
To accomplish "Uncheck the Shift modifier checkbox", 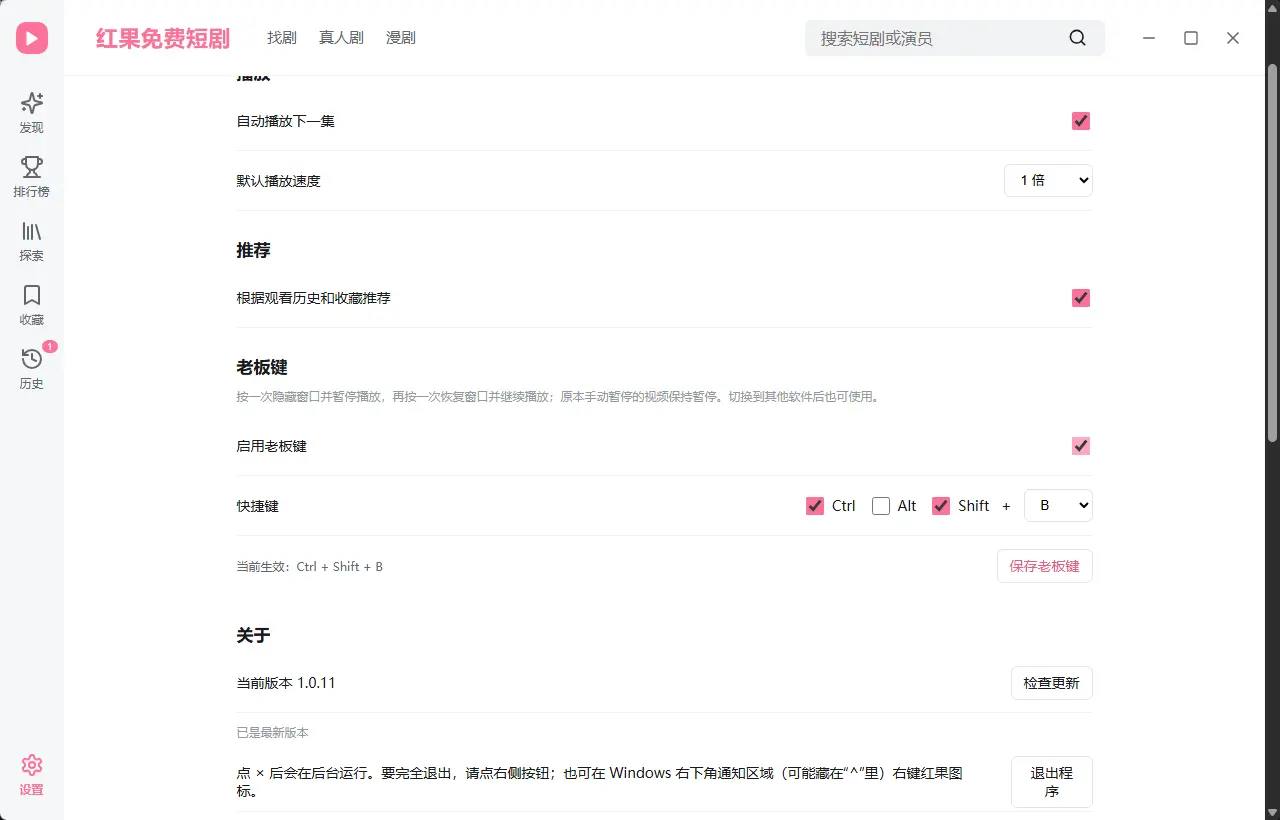I will click(941, 506).
